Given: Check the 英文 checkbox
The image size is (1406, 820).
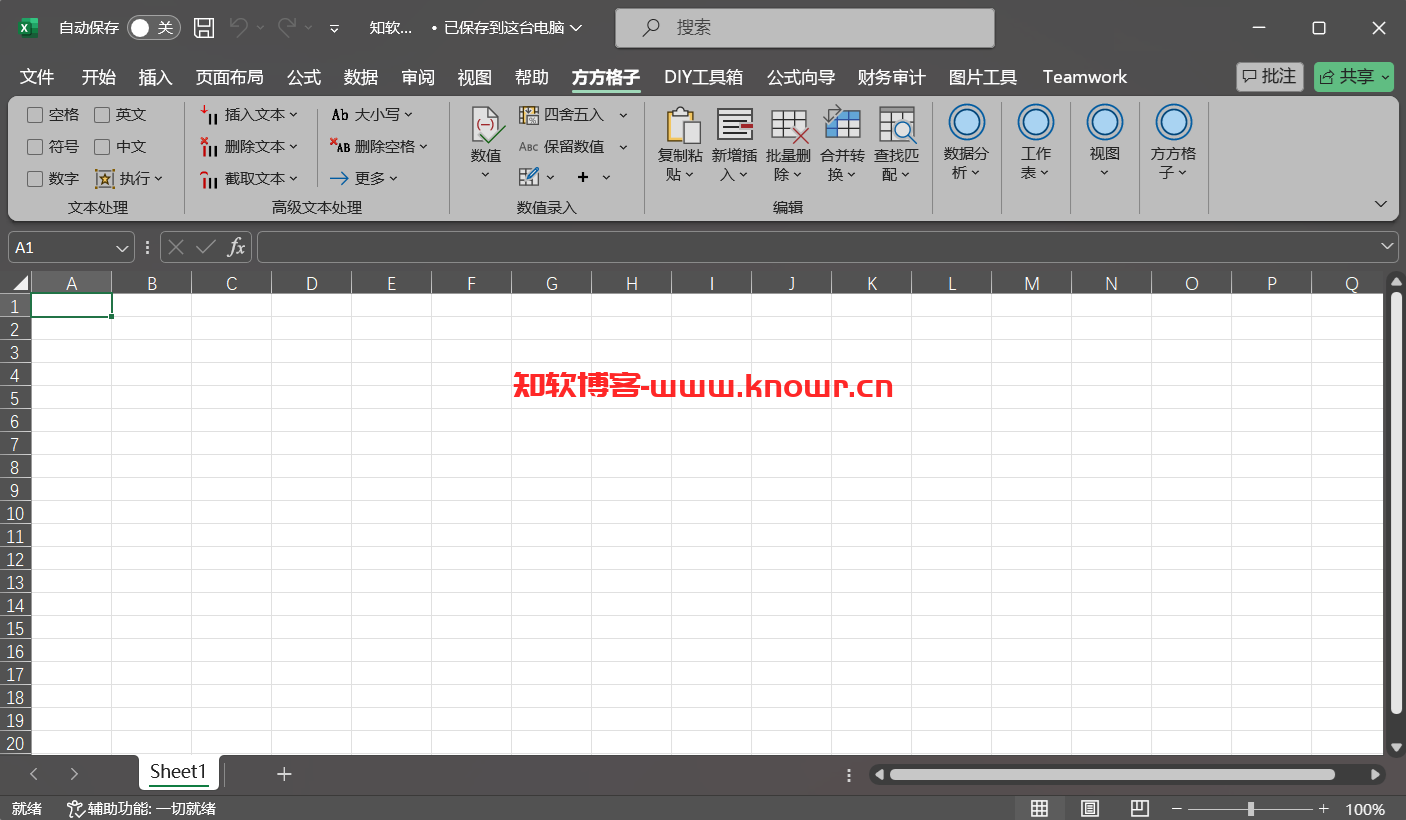Looking at the screenshot, I should click(x=102, y=115).
